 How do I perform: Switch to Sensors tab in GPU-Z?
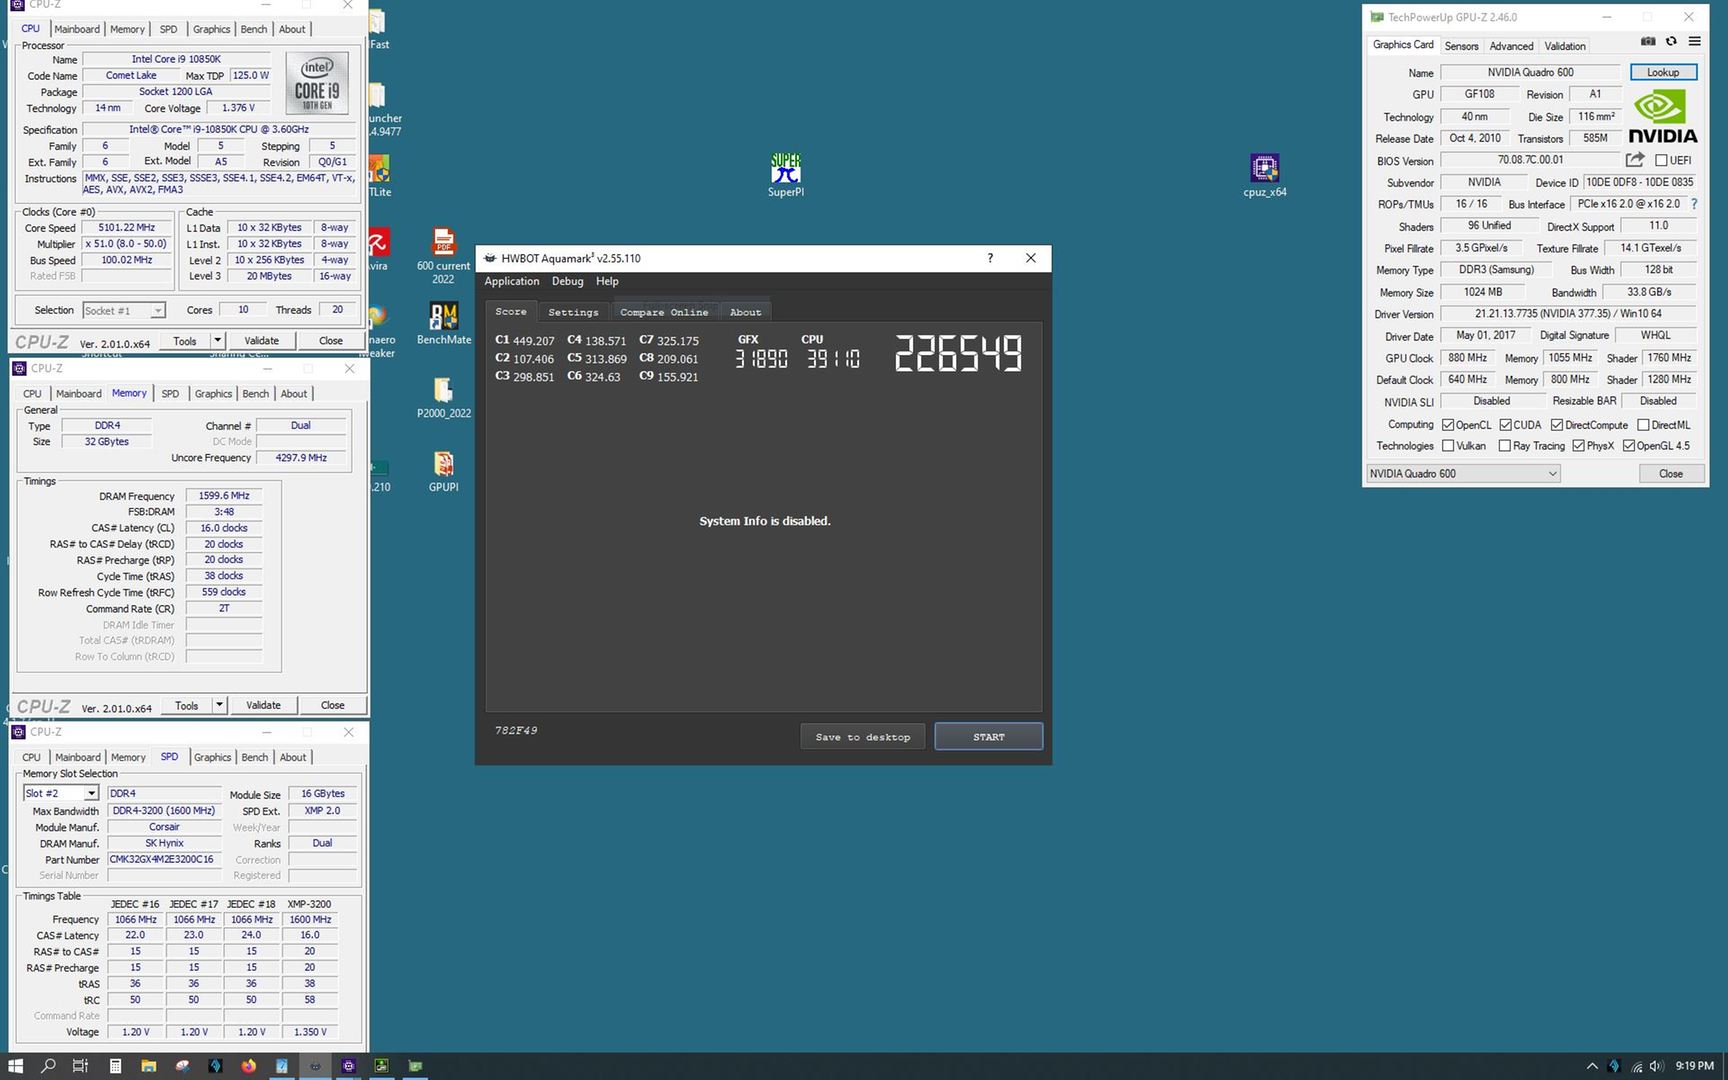pyautogui.click(x=1461, y=46)
